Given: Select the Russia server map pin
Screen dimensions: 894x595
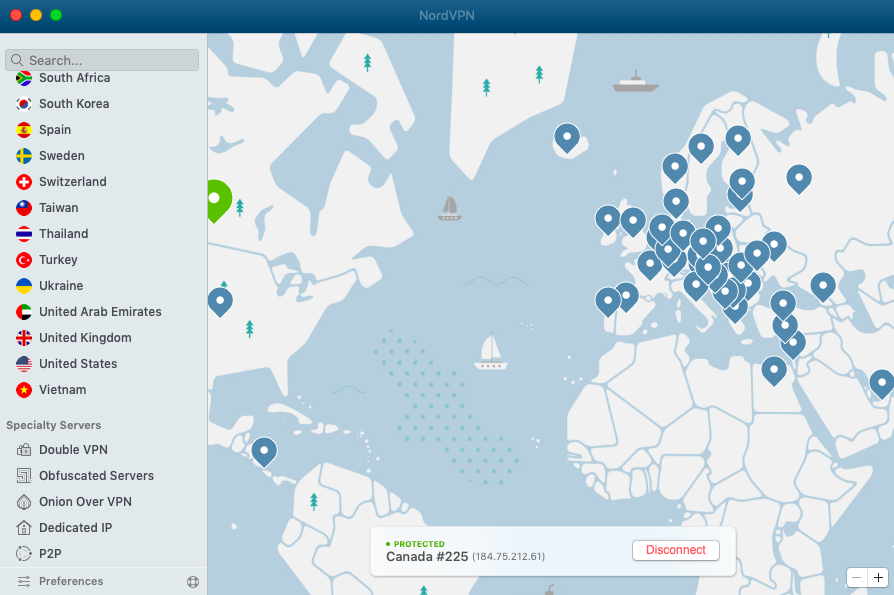Looking at the screenshot, I should pos(799,179).
